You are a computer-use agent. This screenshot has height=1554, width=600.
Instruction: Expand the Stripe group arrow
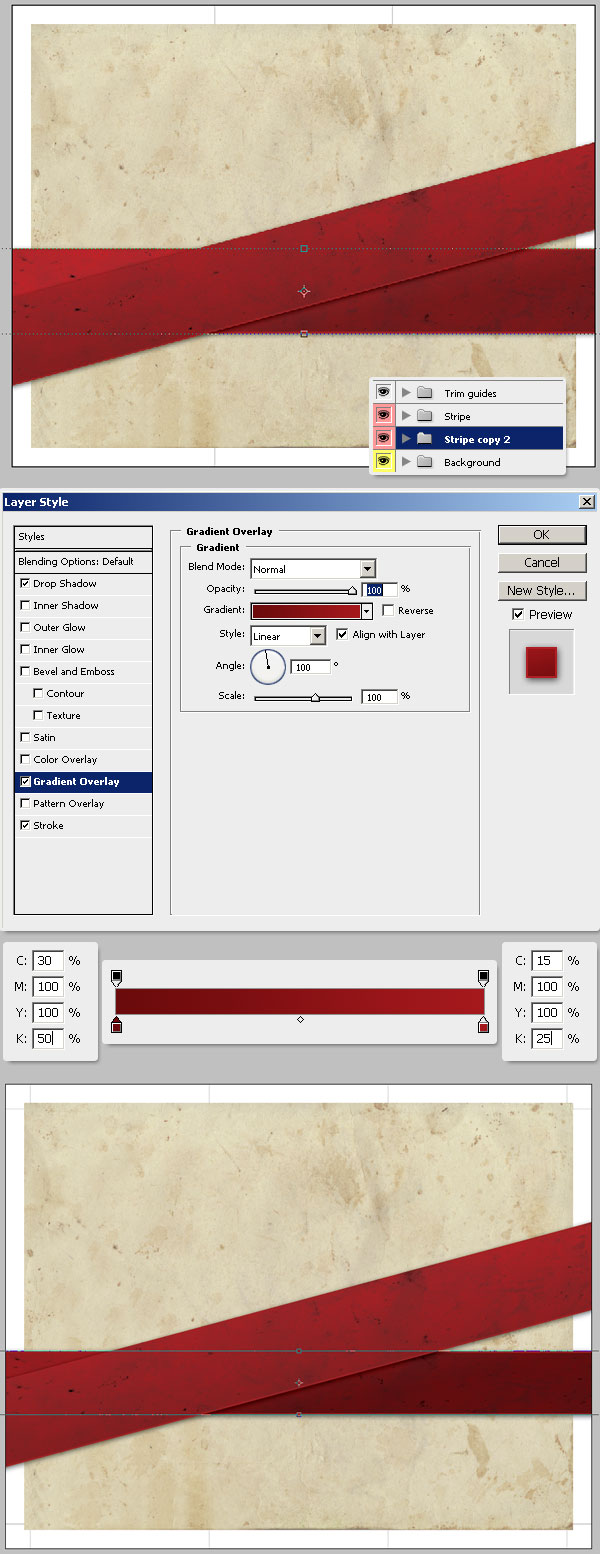[406, 416]
